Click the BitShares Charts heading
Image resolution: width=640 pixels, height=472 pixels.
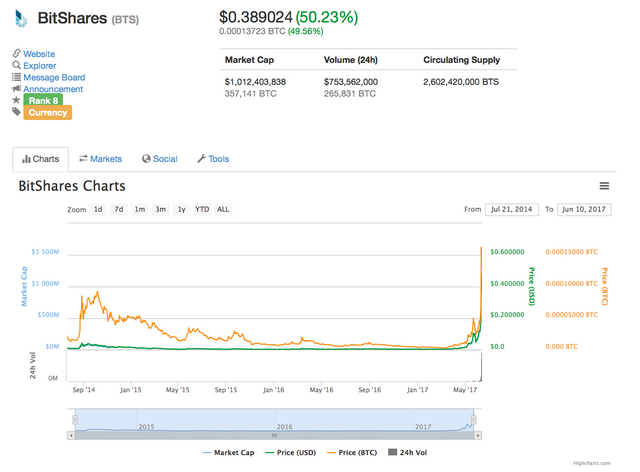(x=72, y=186)
